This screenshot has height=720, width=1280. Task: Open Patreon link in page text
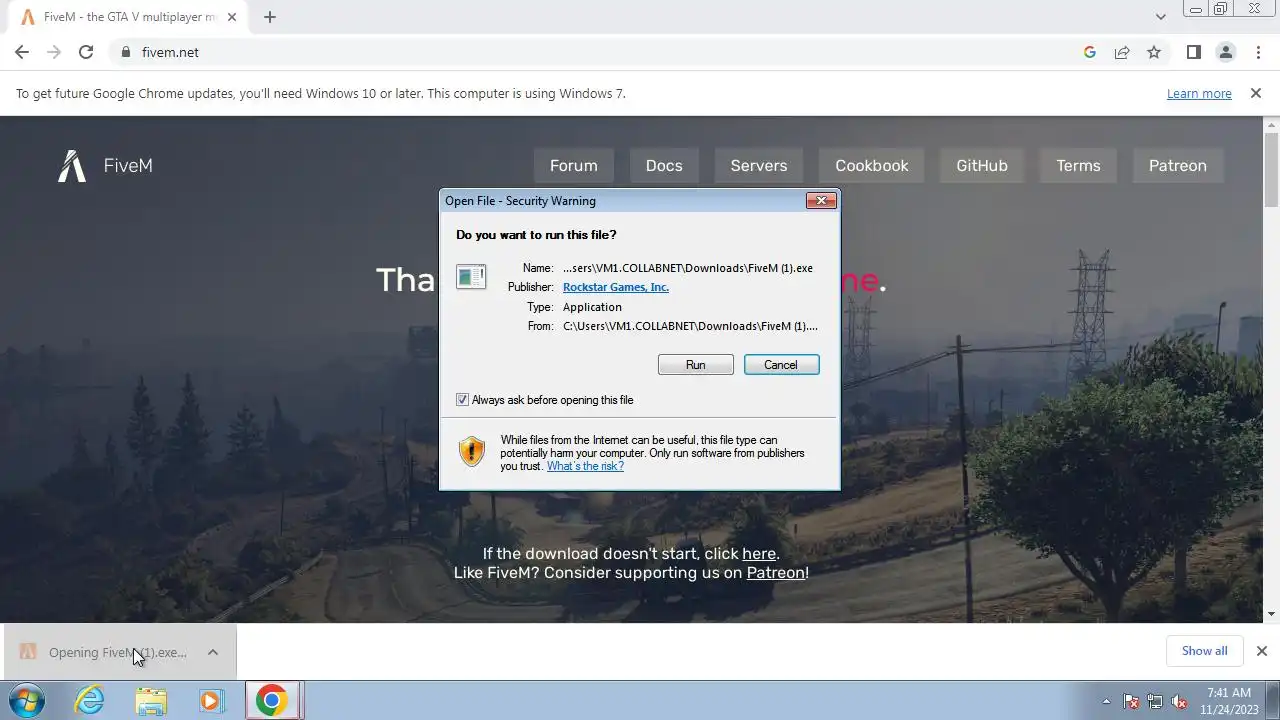point(776,573)
